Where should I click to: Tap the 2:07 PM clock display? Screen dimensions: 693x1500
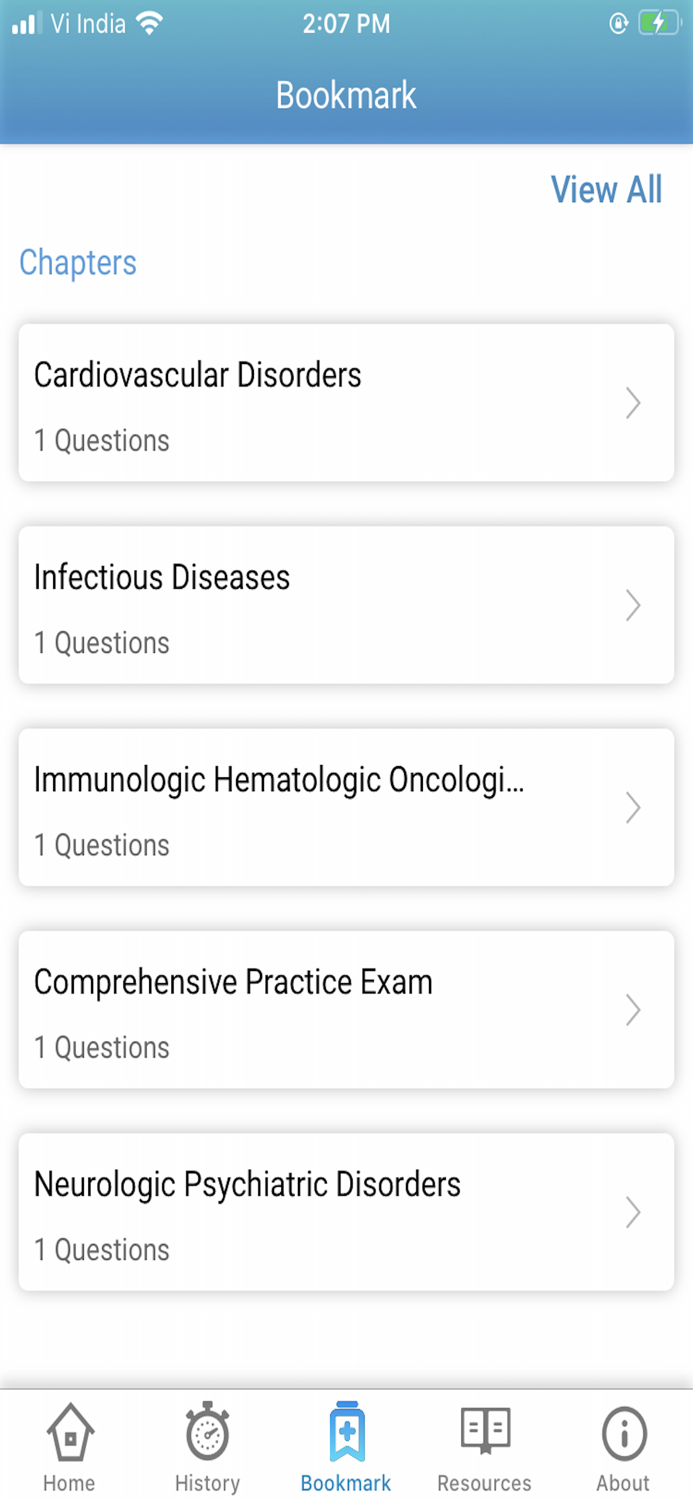tap(346, 24)
